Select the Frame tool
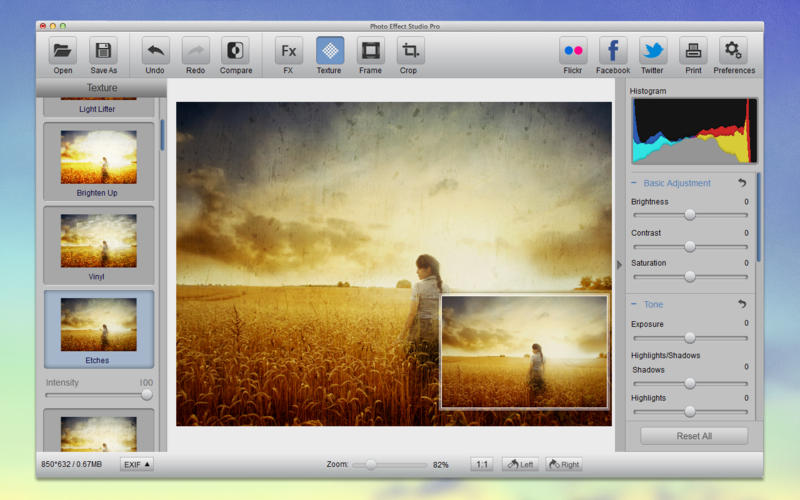Image resolution: width=800 pixels, height=500 pixels. point(370,51)
